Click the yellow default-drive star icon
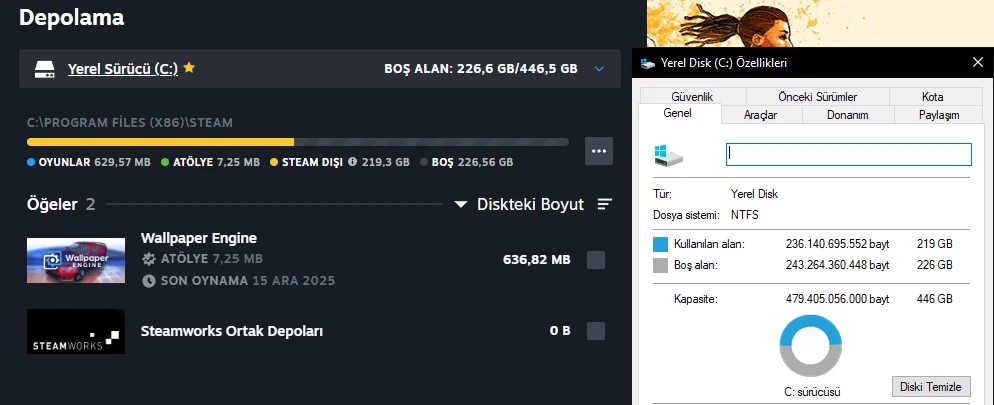The height and width of the screenshot is (405, 994). [189, 67]
